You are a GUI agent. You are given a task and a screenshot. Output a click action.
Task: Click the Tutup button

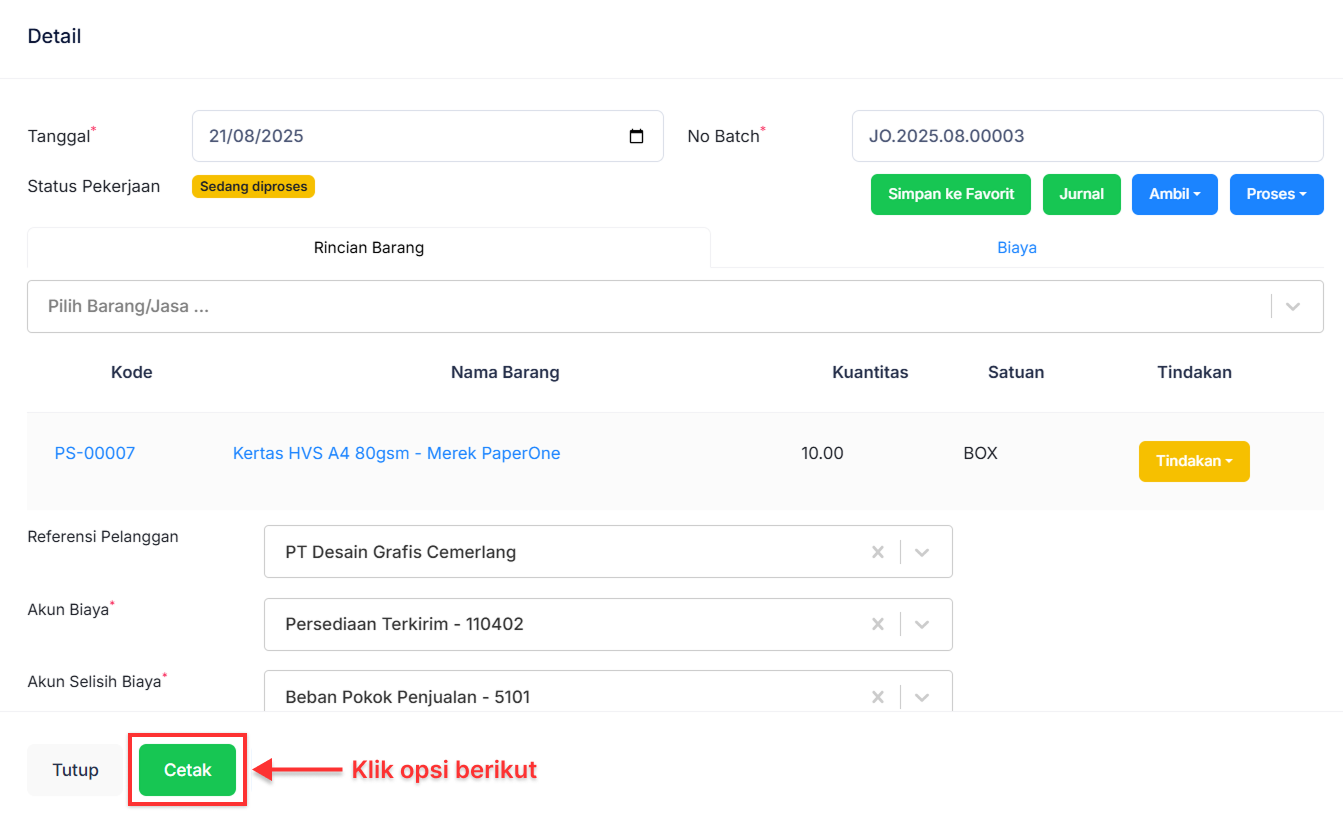[75, 770]
